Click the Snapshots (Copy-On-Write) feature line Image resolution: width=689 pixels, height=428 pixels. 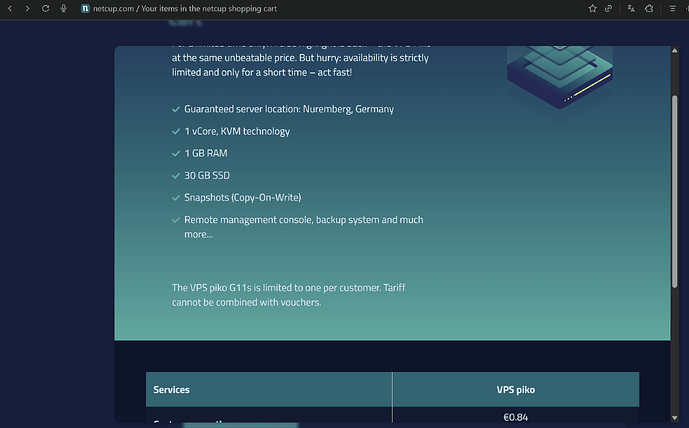click(242, 197)
